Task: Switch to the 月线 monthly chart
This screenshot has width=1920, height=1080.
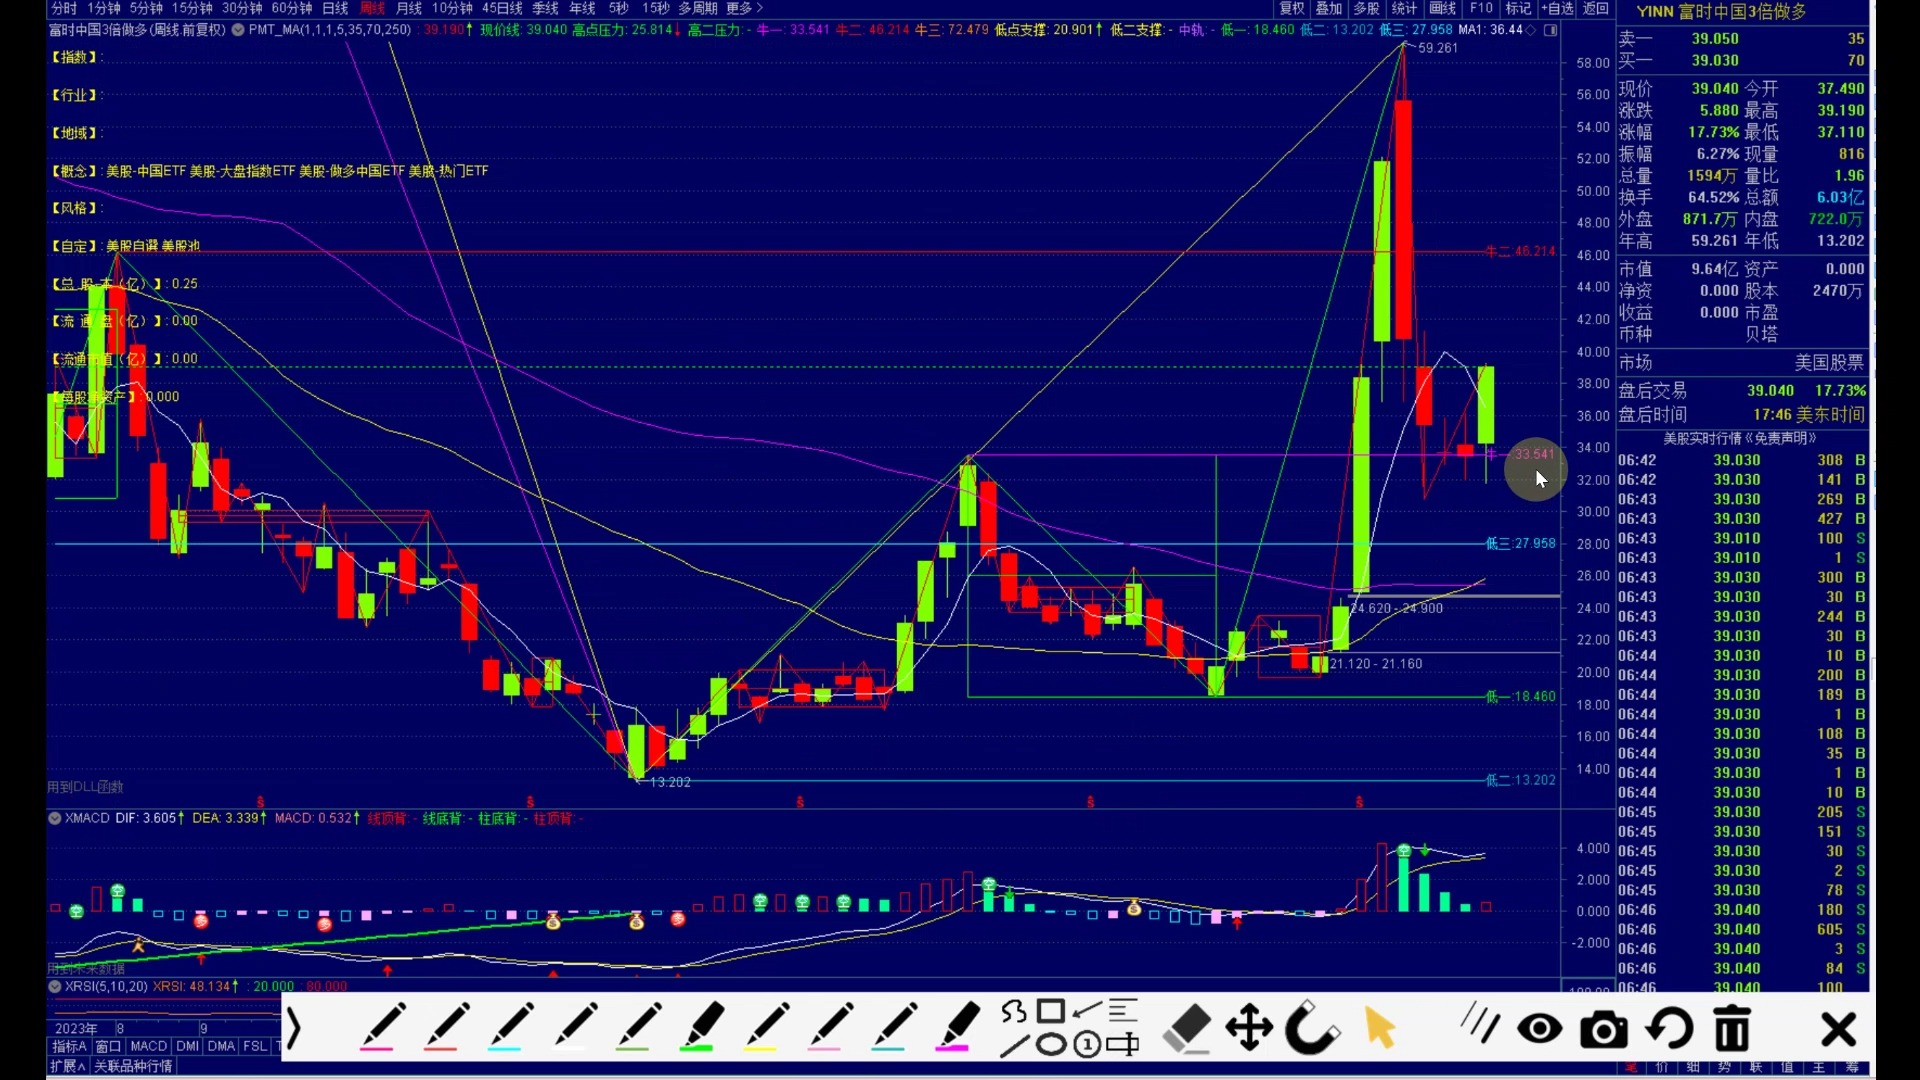Action: coord(409,8)
